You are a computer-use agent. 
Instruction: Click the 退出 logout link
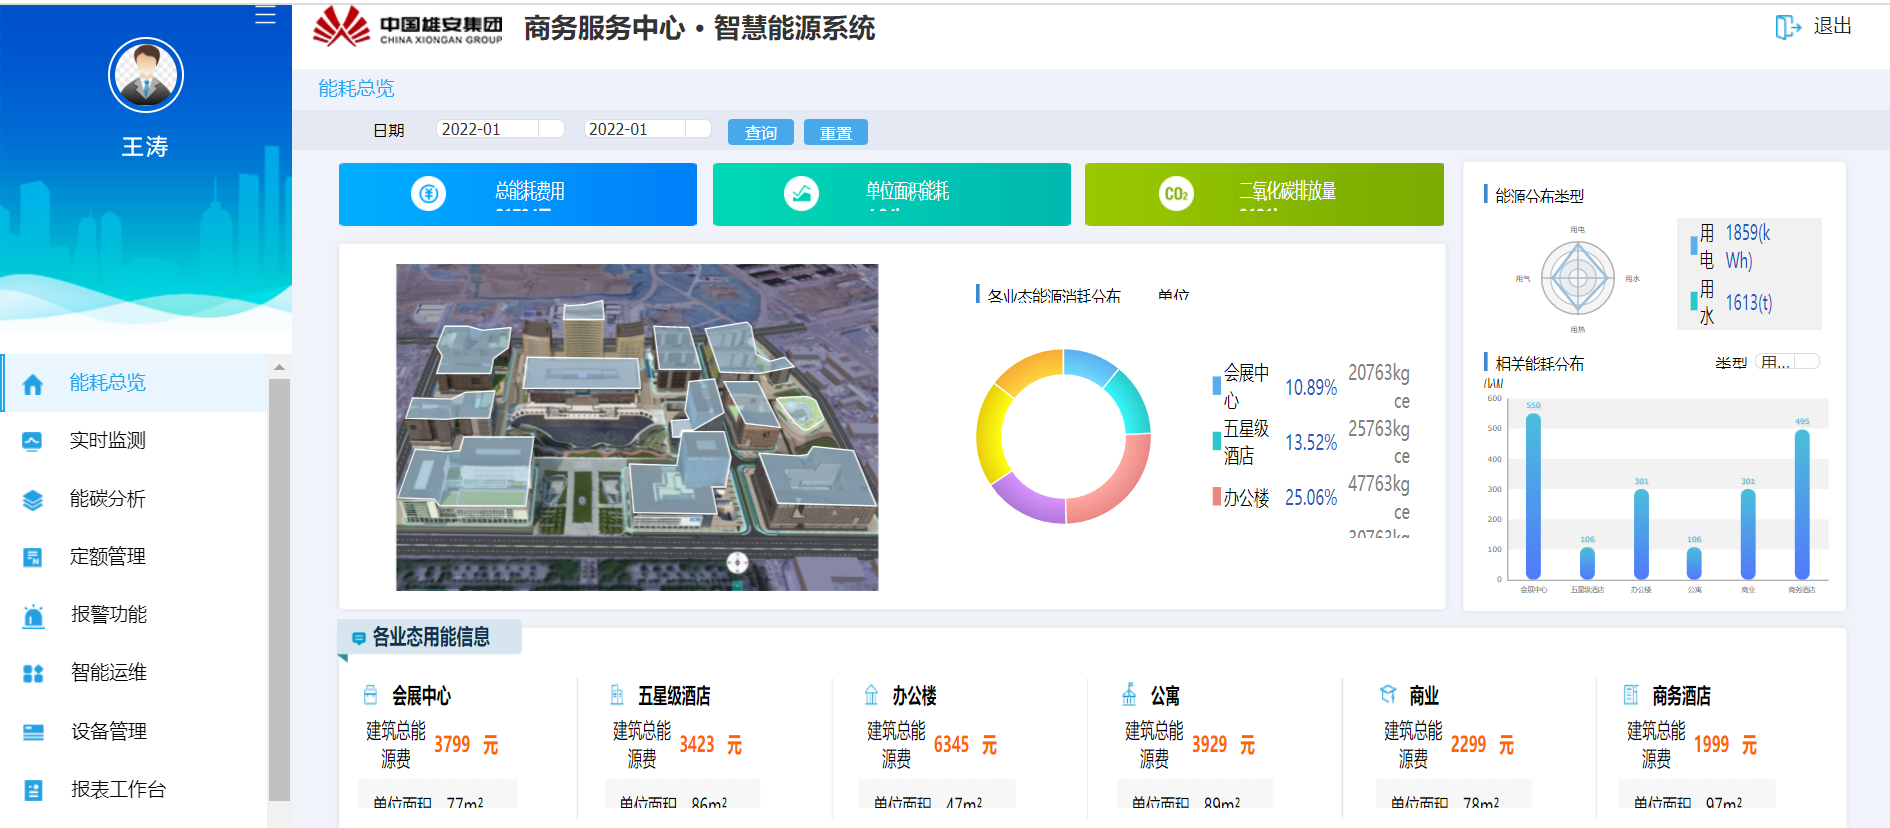1833,27
